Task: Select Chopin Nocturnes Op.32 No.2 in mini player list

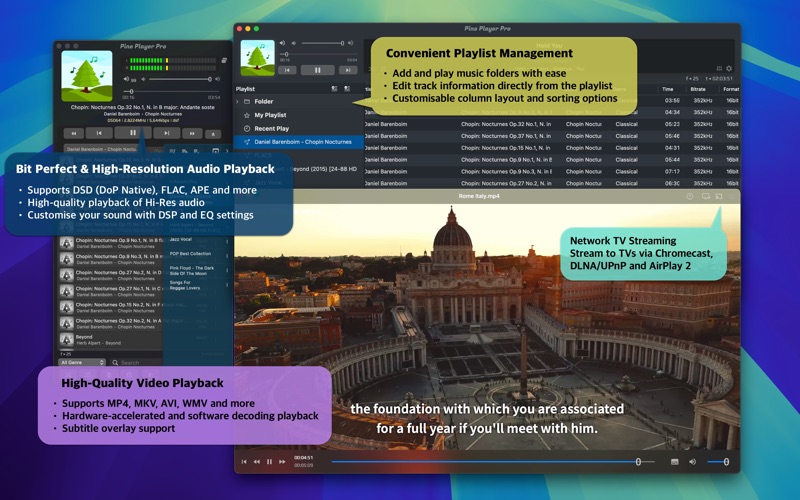Action: click(x=111, y=323)
